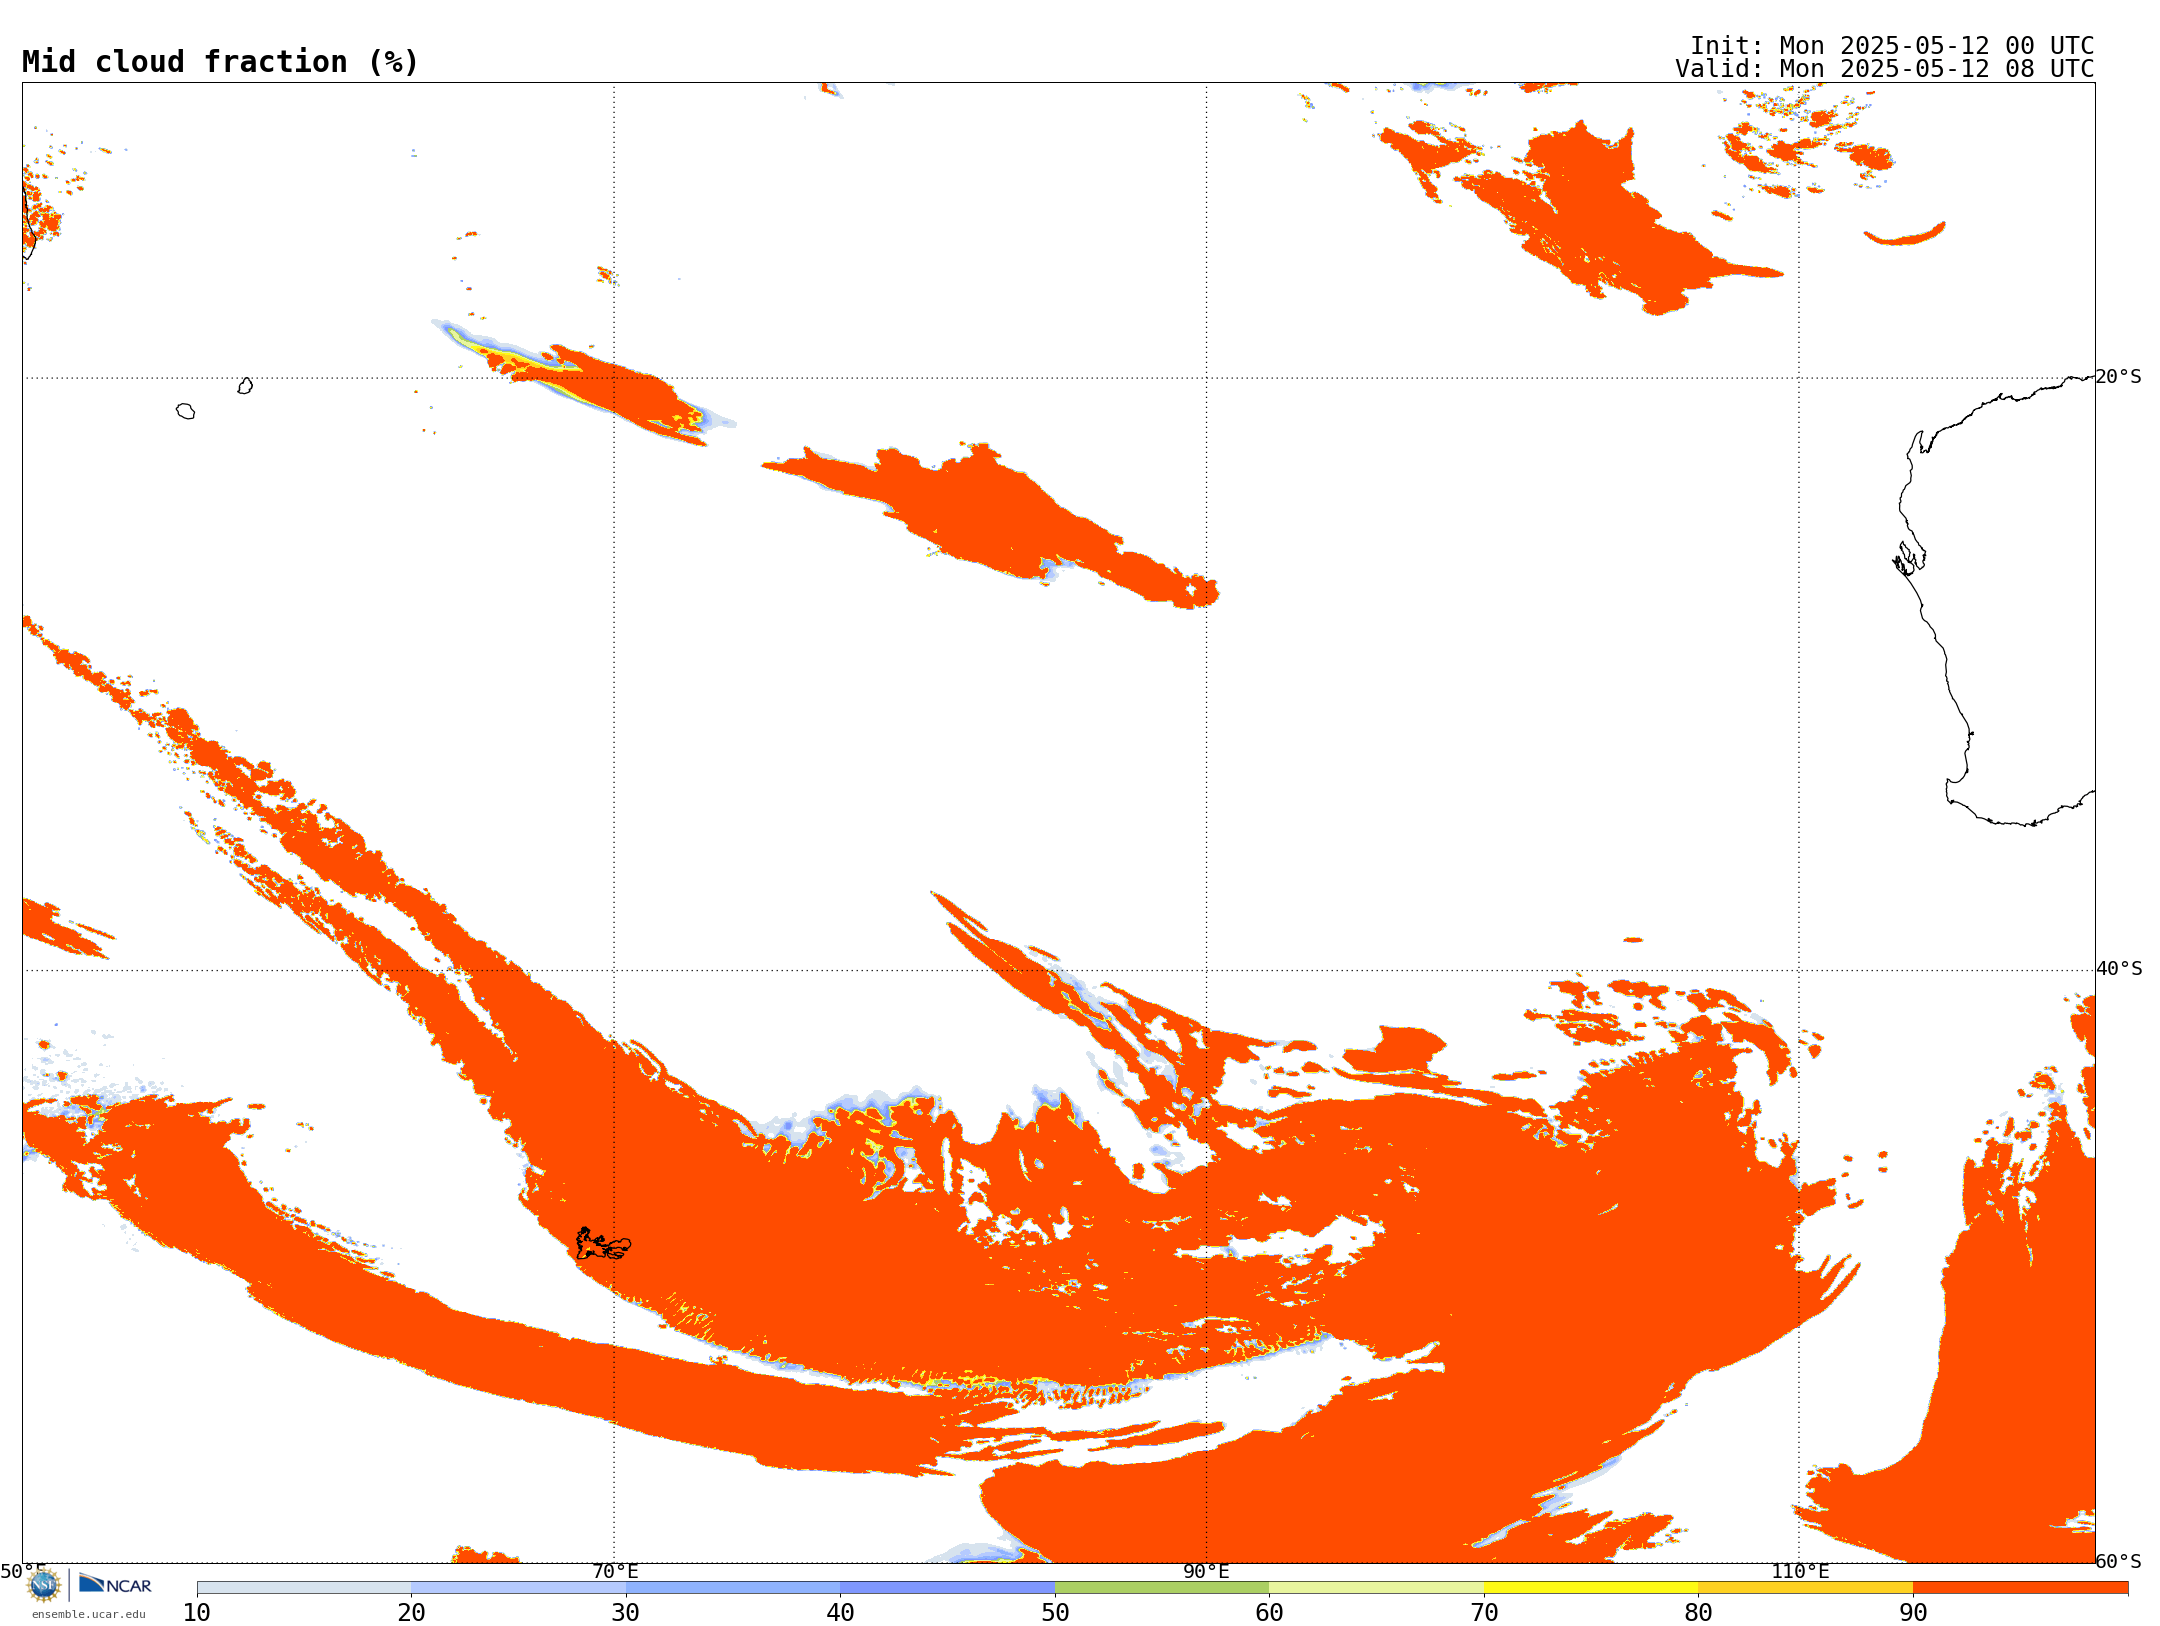Click the NCAR logo
The width and height of the screenshot is (2160, 1626).
(x=115, y=1584)
